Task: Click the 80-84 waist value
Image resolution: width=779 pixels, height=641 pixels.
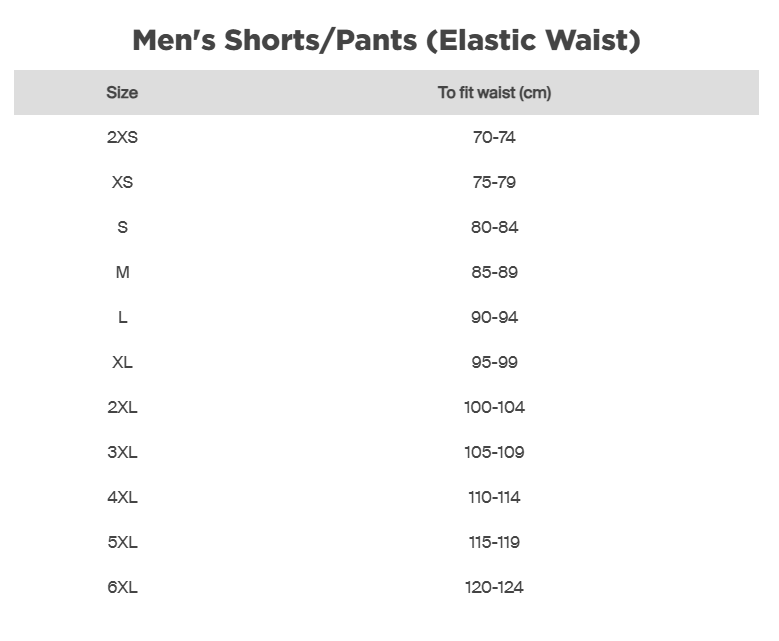Action: tap(494, 227)
